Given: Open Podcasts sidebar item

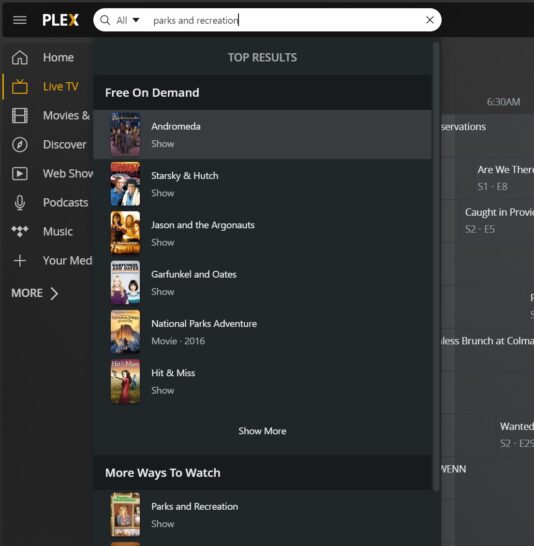Looking at the screenshot, I should (66, 203).
